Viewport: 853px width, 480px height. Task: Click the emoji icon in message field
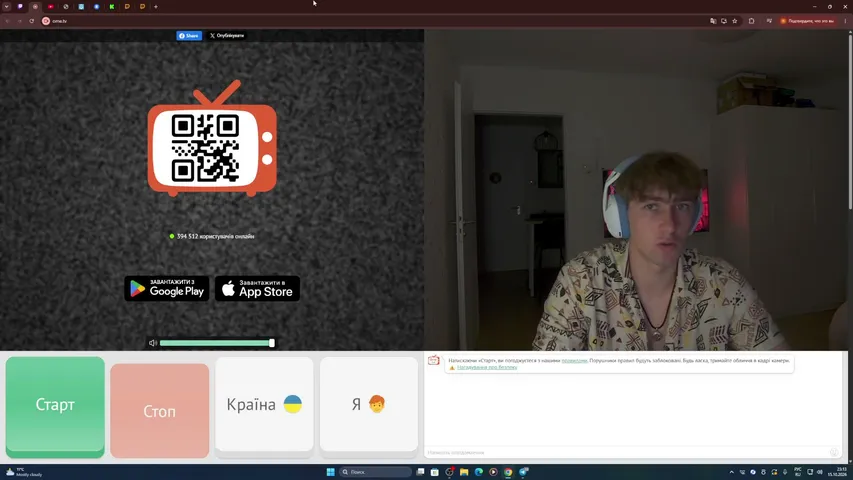click(833, 452)
